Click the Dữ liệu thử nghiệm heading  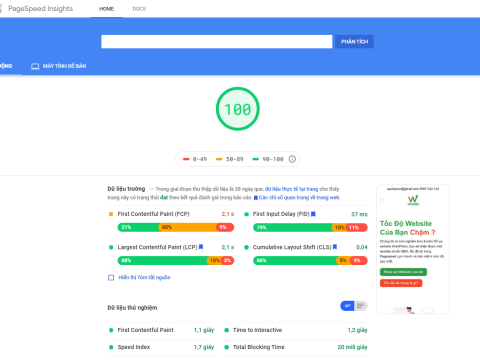[x=132, y=308]
